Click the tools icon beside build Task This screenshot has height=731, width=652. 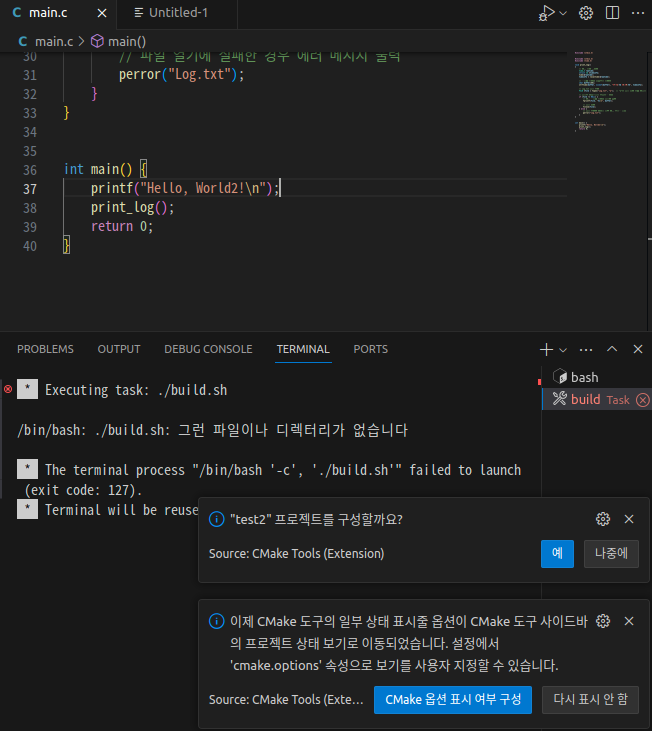pos(559,399)
